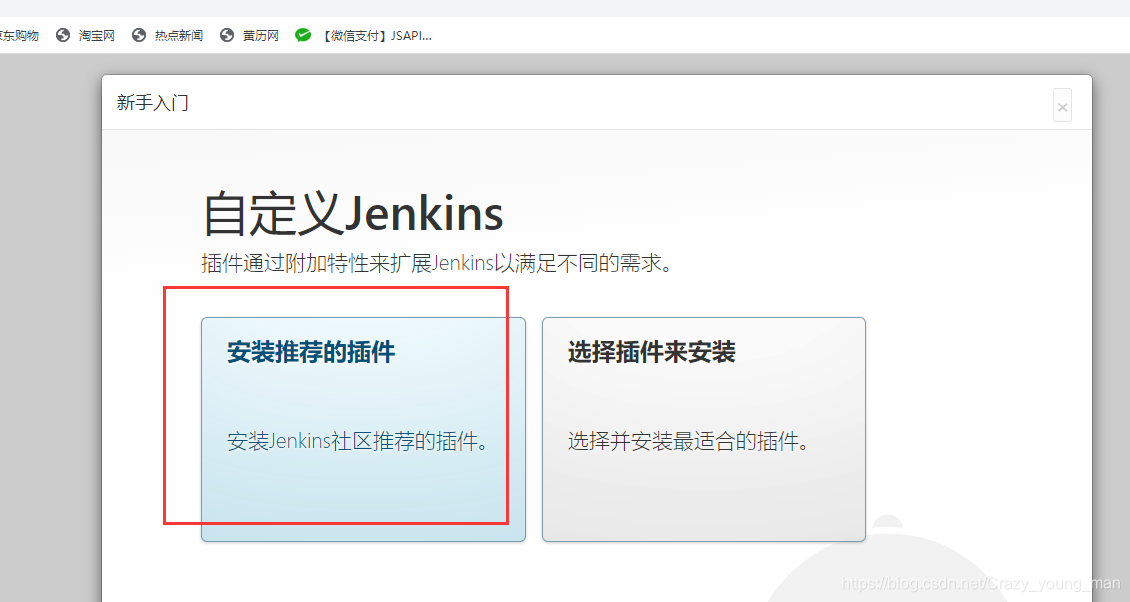
Task: Open the 热点新闻 bookmark
Action: coord(168,35)
